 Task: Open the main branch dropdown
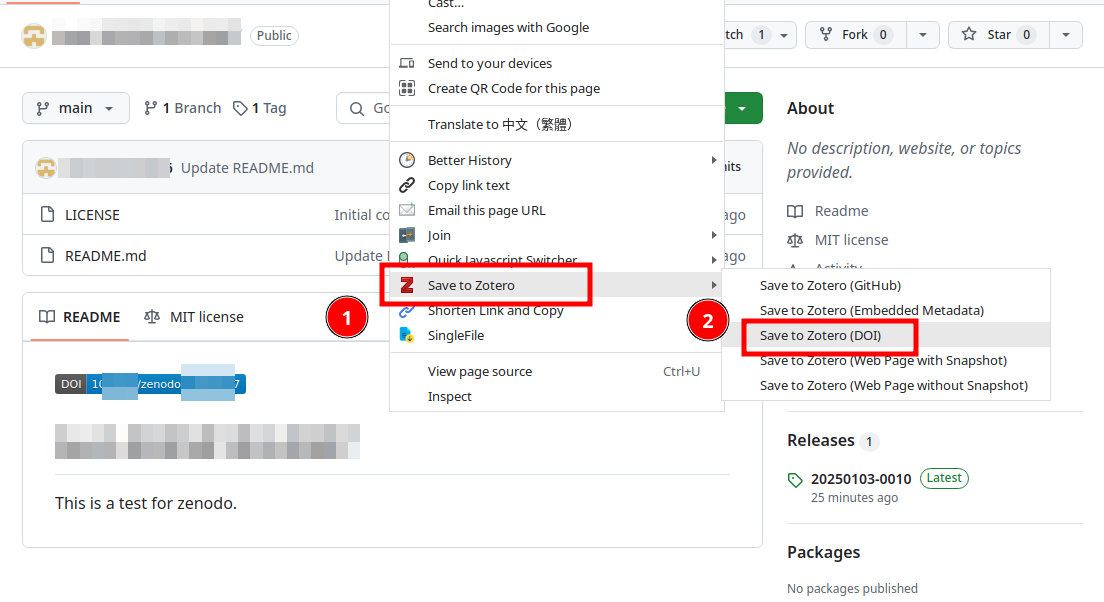[76, 108]
